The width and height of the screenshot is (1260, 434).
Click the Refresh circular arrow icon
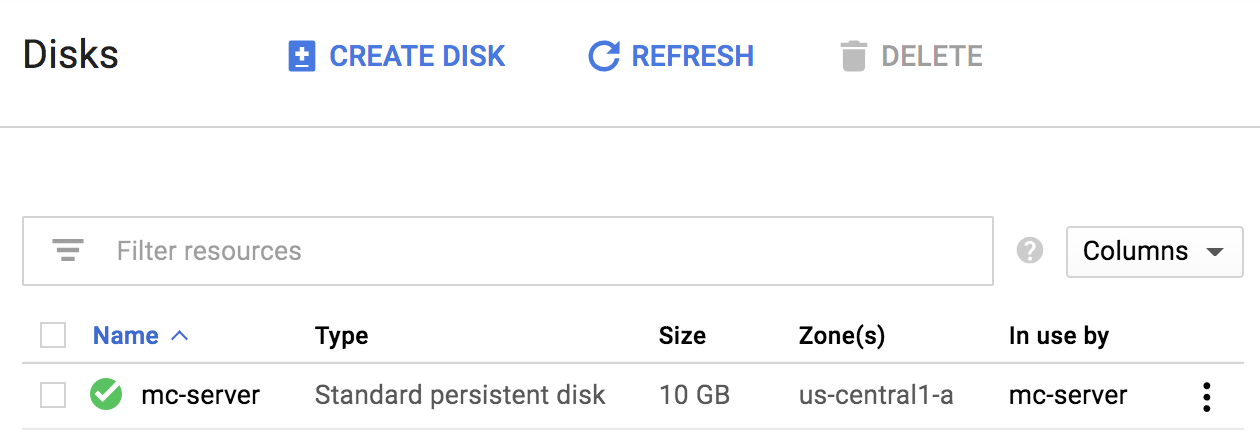tap(603, 56)
